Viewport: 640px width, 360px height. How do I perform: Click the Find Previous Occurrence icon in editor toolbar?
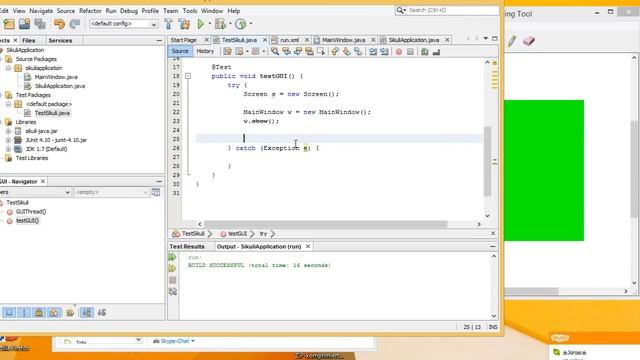coord(287,51)
